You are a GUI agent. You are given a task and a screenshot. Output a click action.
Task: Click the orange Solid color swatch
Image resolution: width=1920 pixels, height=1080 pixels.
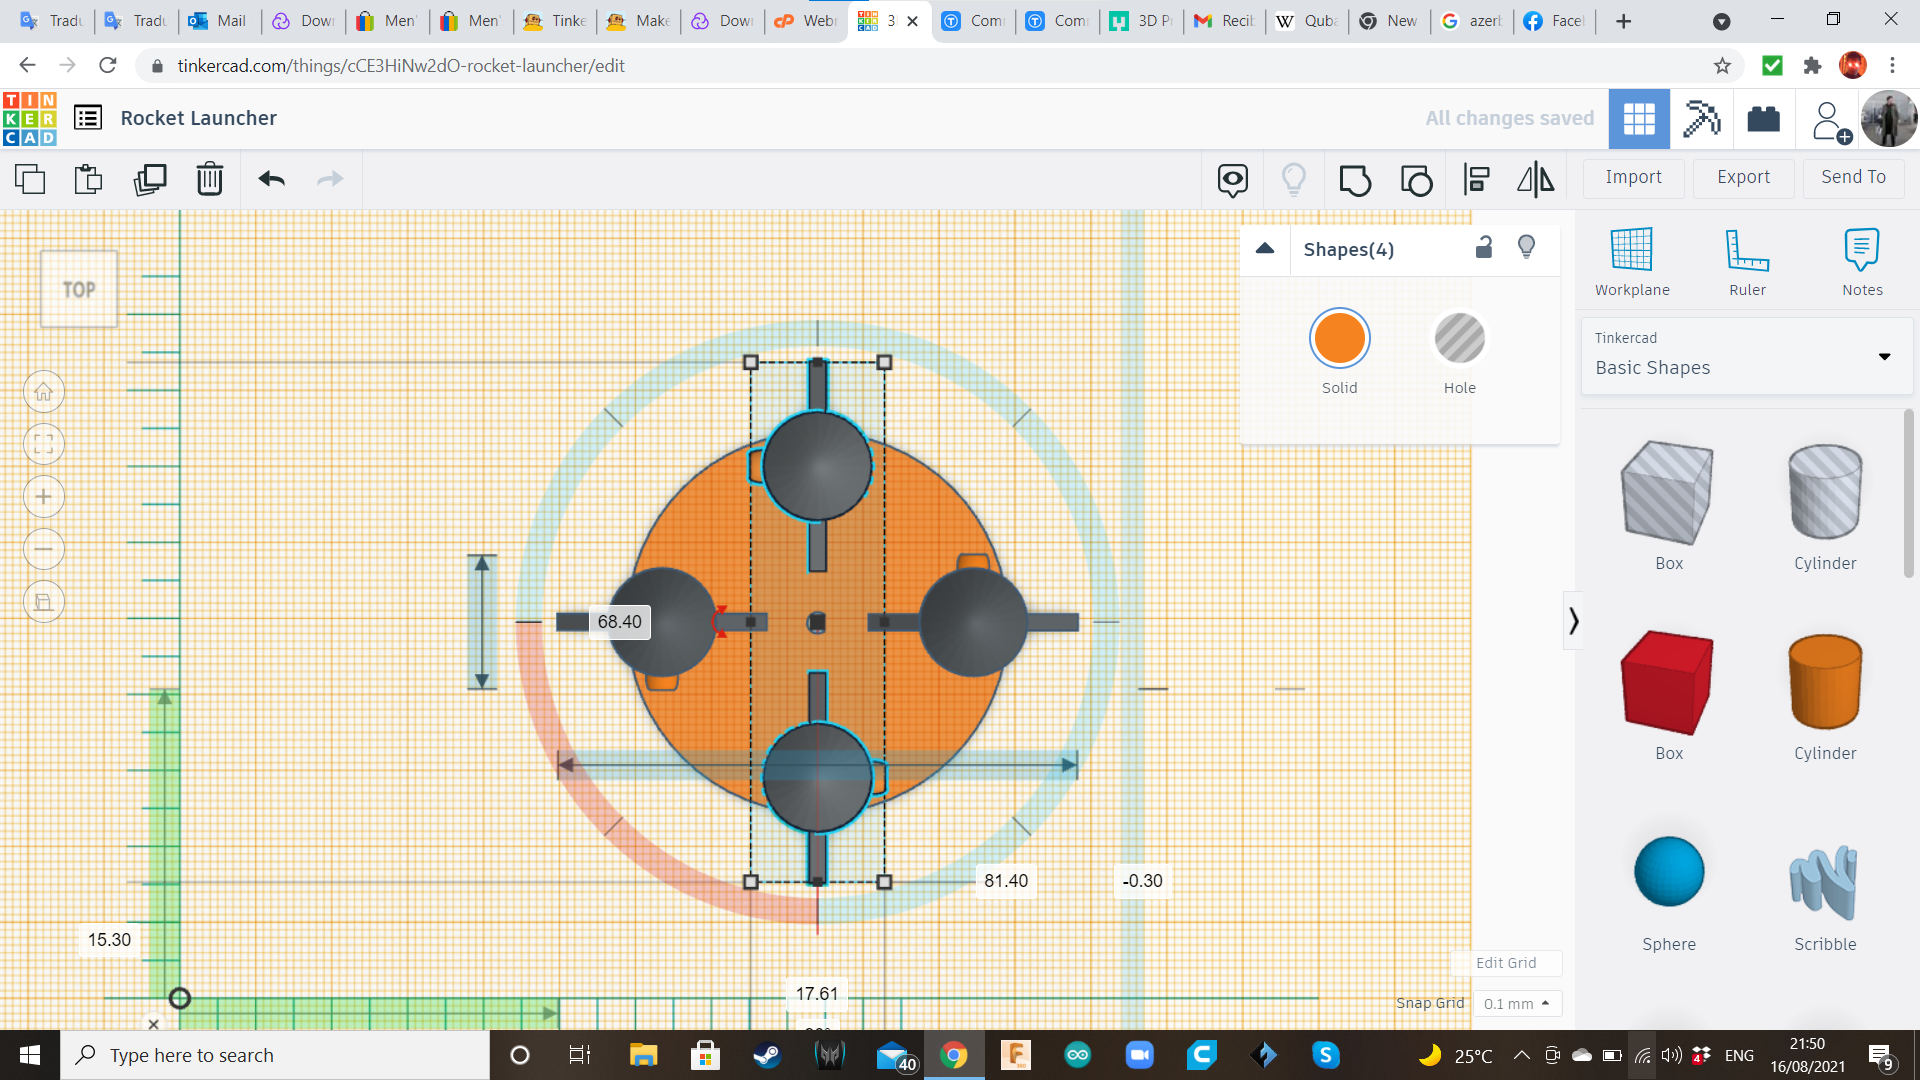point(1339,338)
